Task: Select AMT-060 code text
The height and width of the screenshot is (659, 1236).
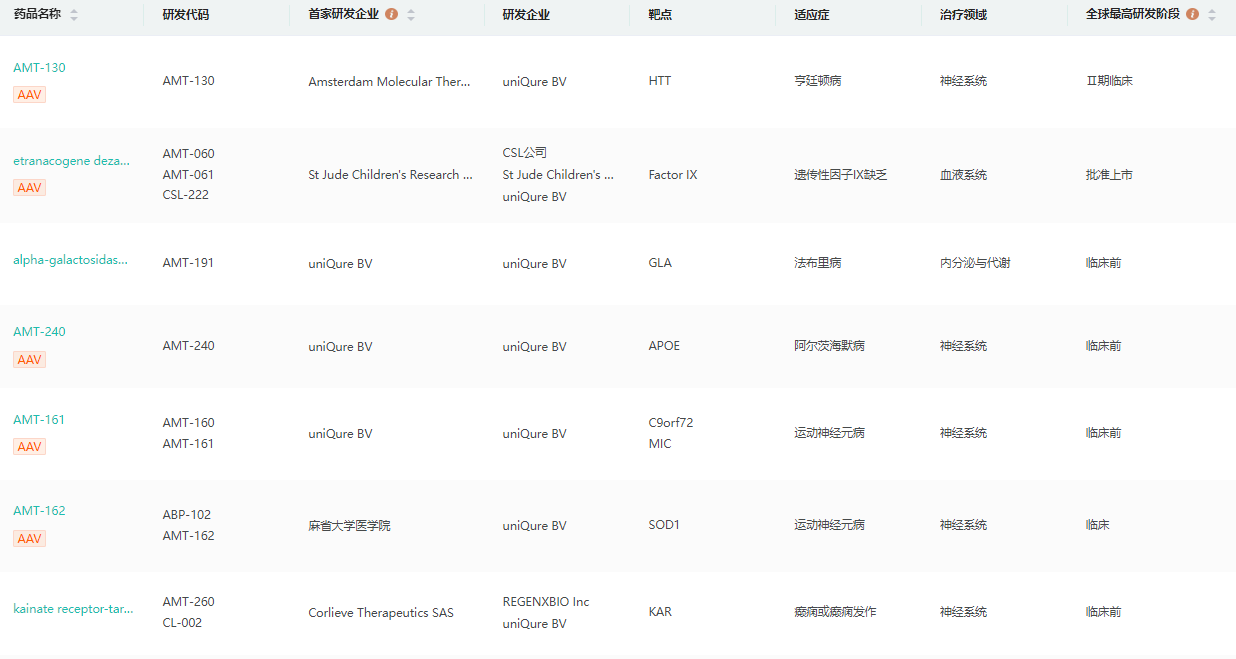Action: (188, 154)
